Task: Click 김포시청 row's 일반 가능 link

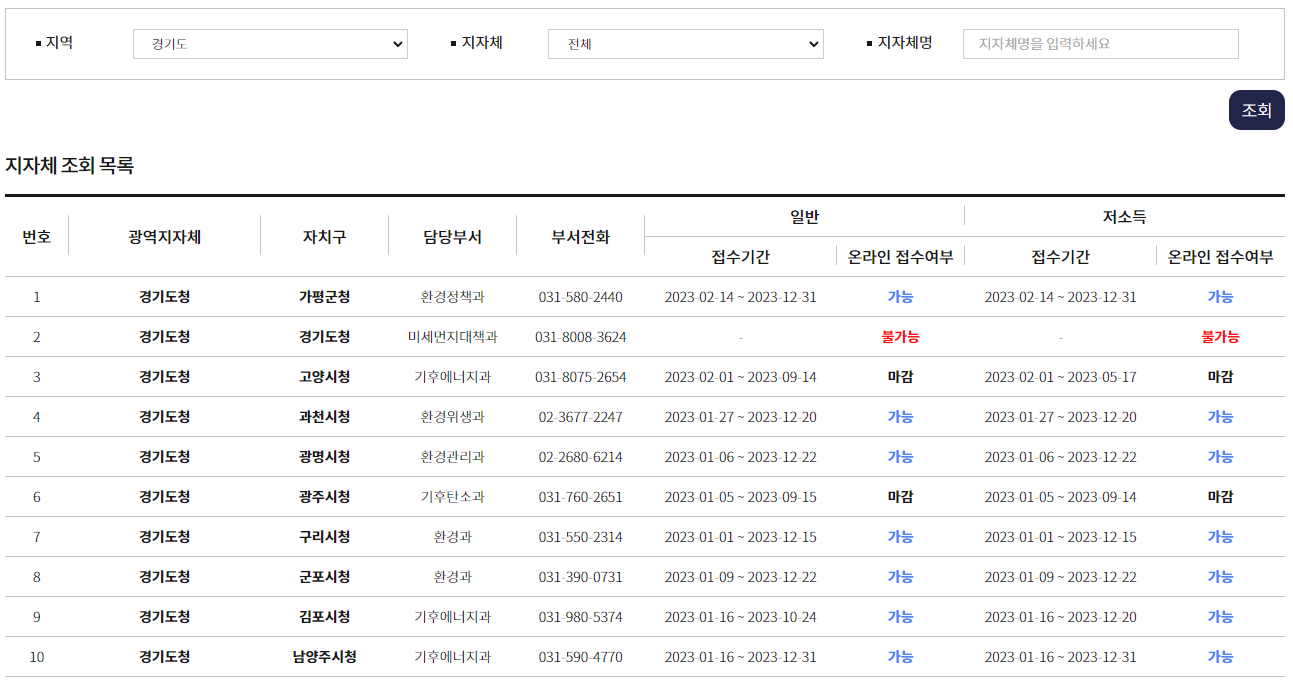Action: click(x=900, y=617)
